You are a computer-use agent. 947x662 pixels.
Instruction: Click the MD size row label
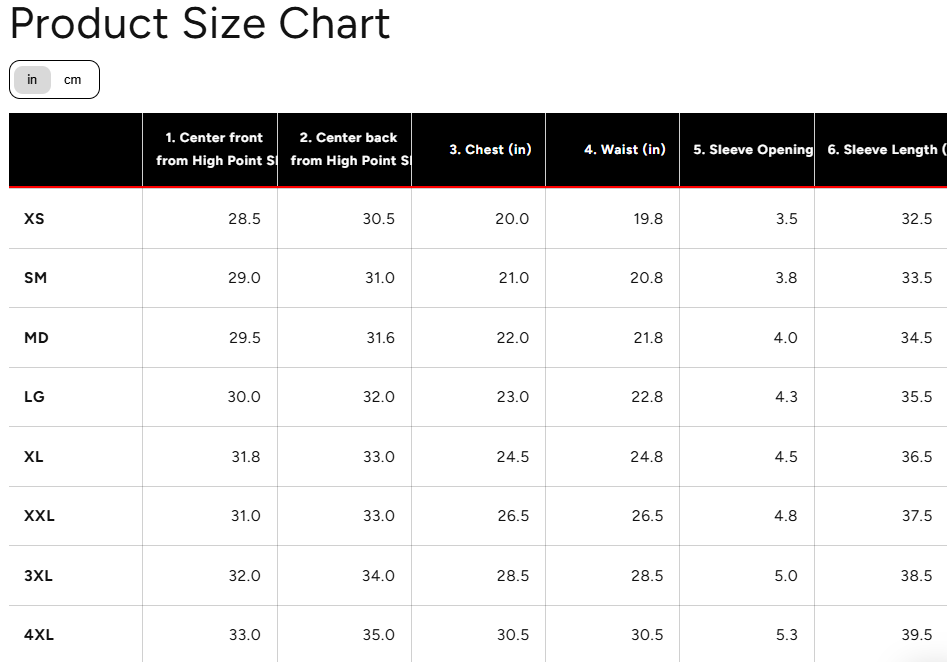[x=36, y=338]
